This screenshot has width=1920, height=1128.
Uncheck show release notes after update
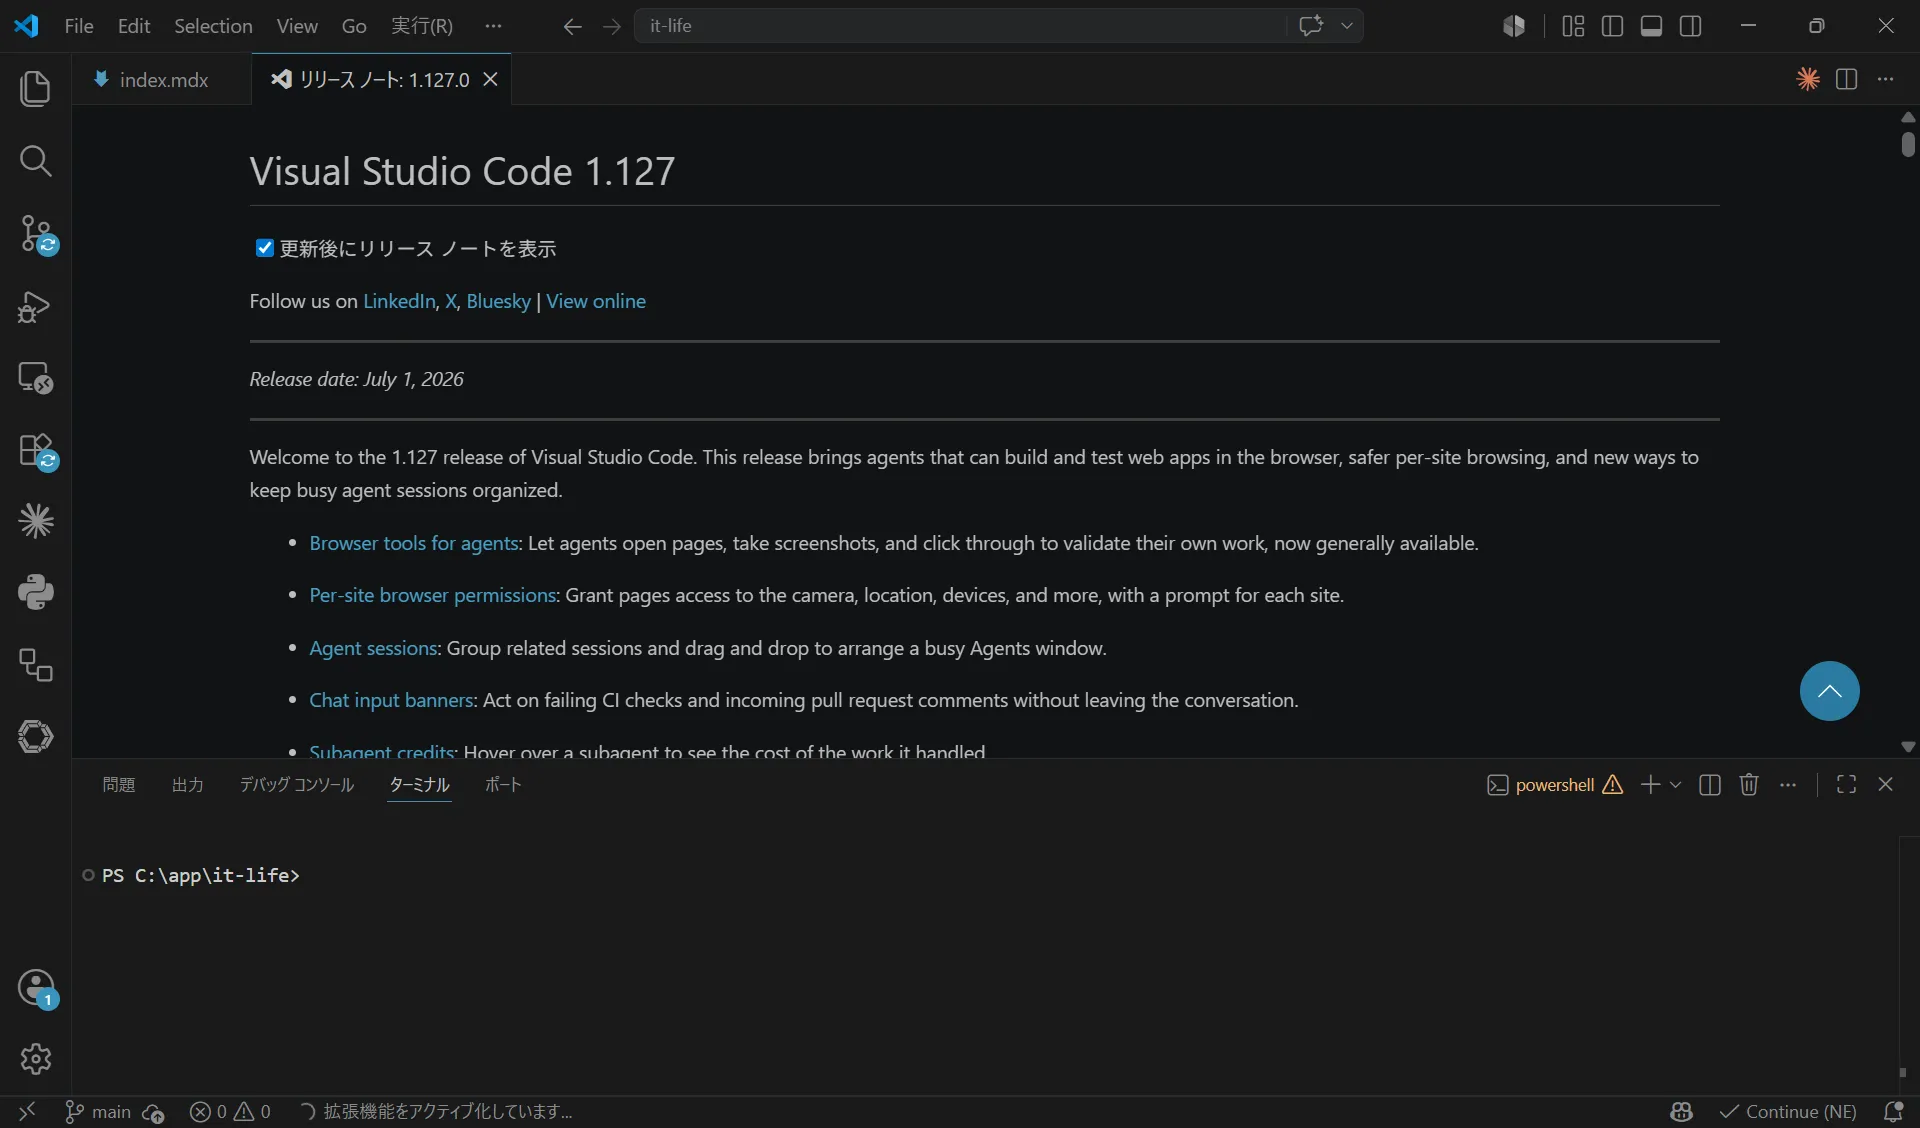click(x=265, y=248)
